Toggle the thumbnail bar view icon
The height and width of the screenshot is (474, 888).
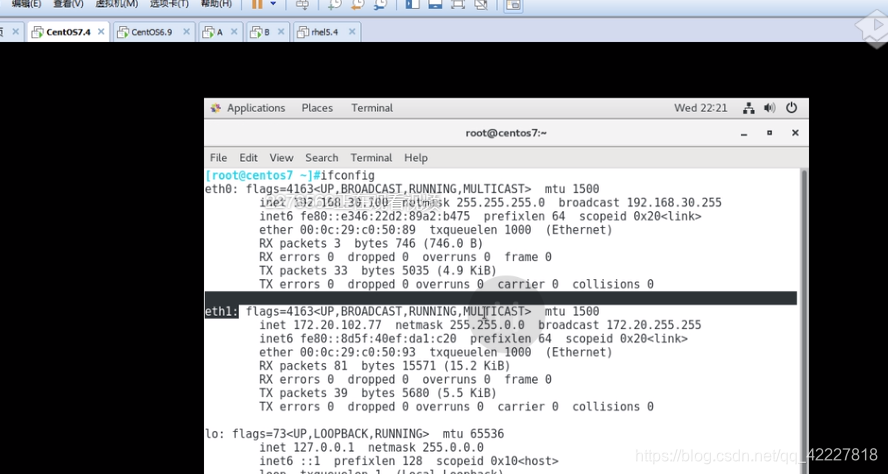pos(513,5)
